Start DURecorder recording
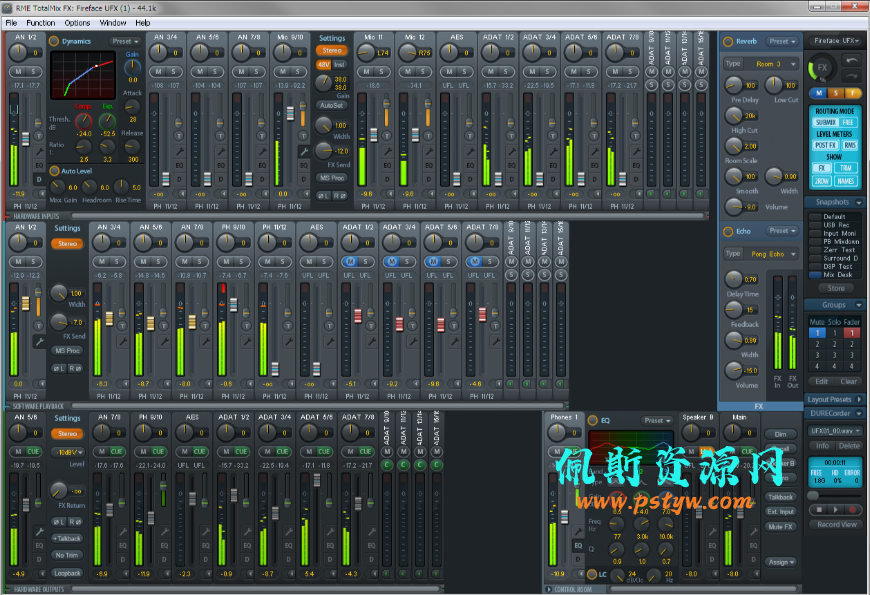This screenshot has height=595, width=870. click(852, 510)
